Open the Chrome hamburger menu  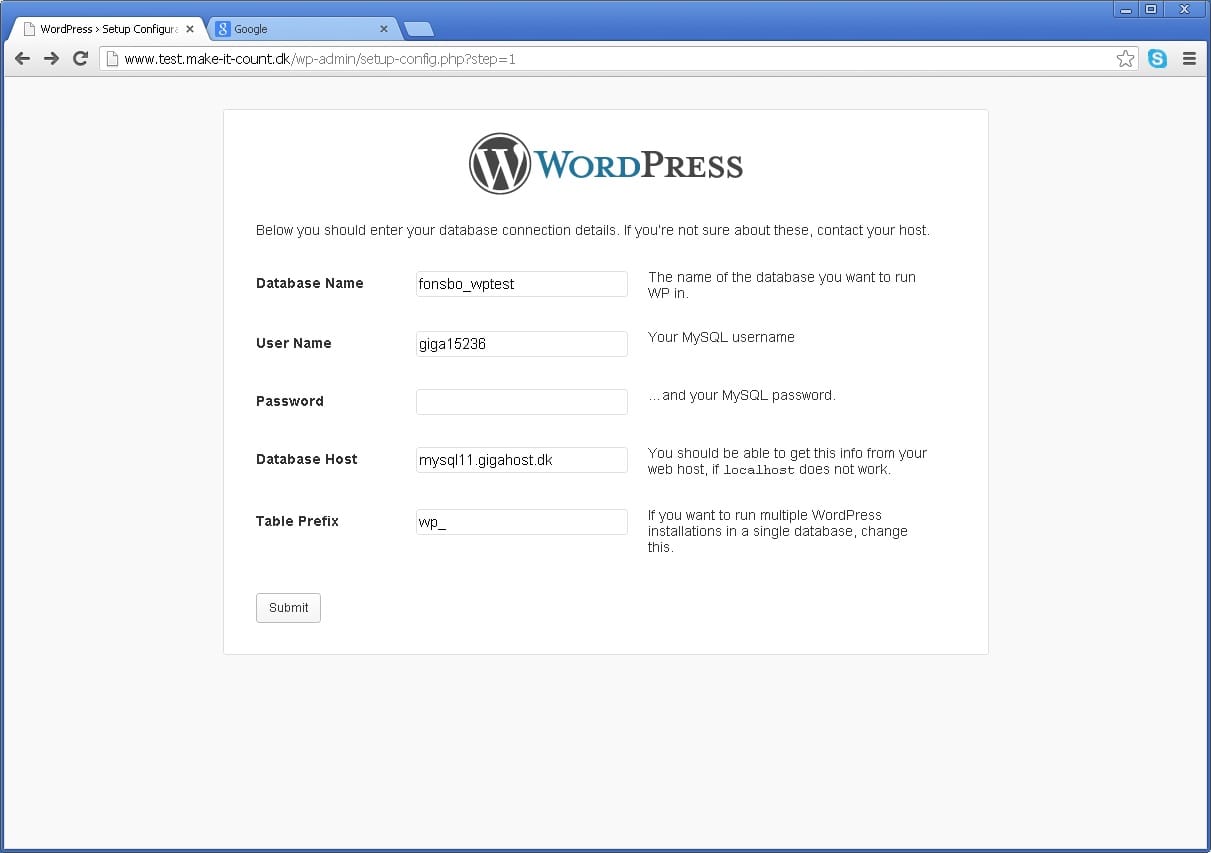pyautogui.click(x=1189, y=59)
